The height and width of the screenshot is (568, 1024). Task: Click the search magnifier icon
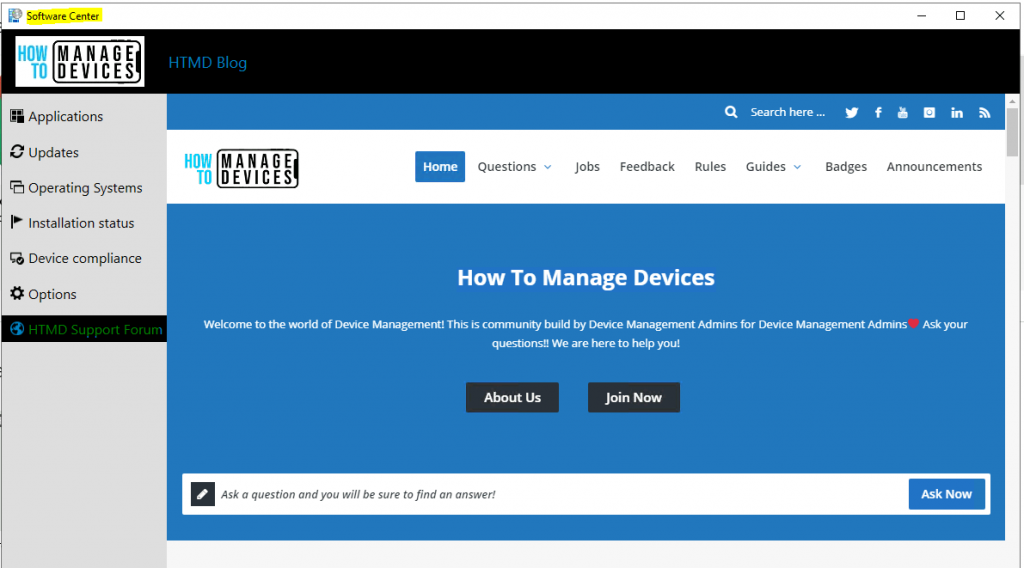[x=731, y=112]
